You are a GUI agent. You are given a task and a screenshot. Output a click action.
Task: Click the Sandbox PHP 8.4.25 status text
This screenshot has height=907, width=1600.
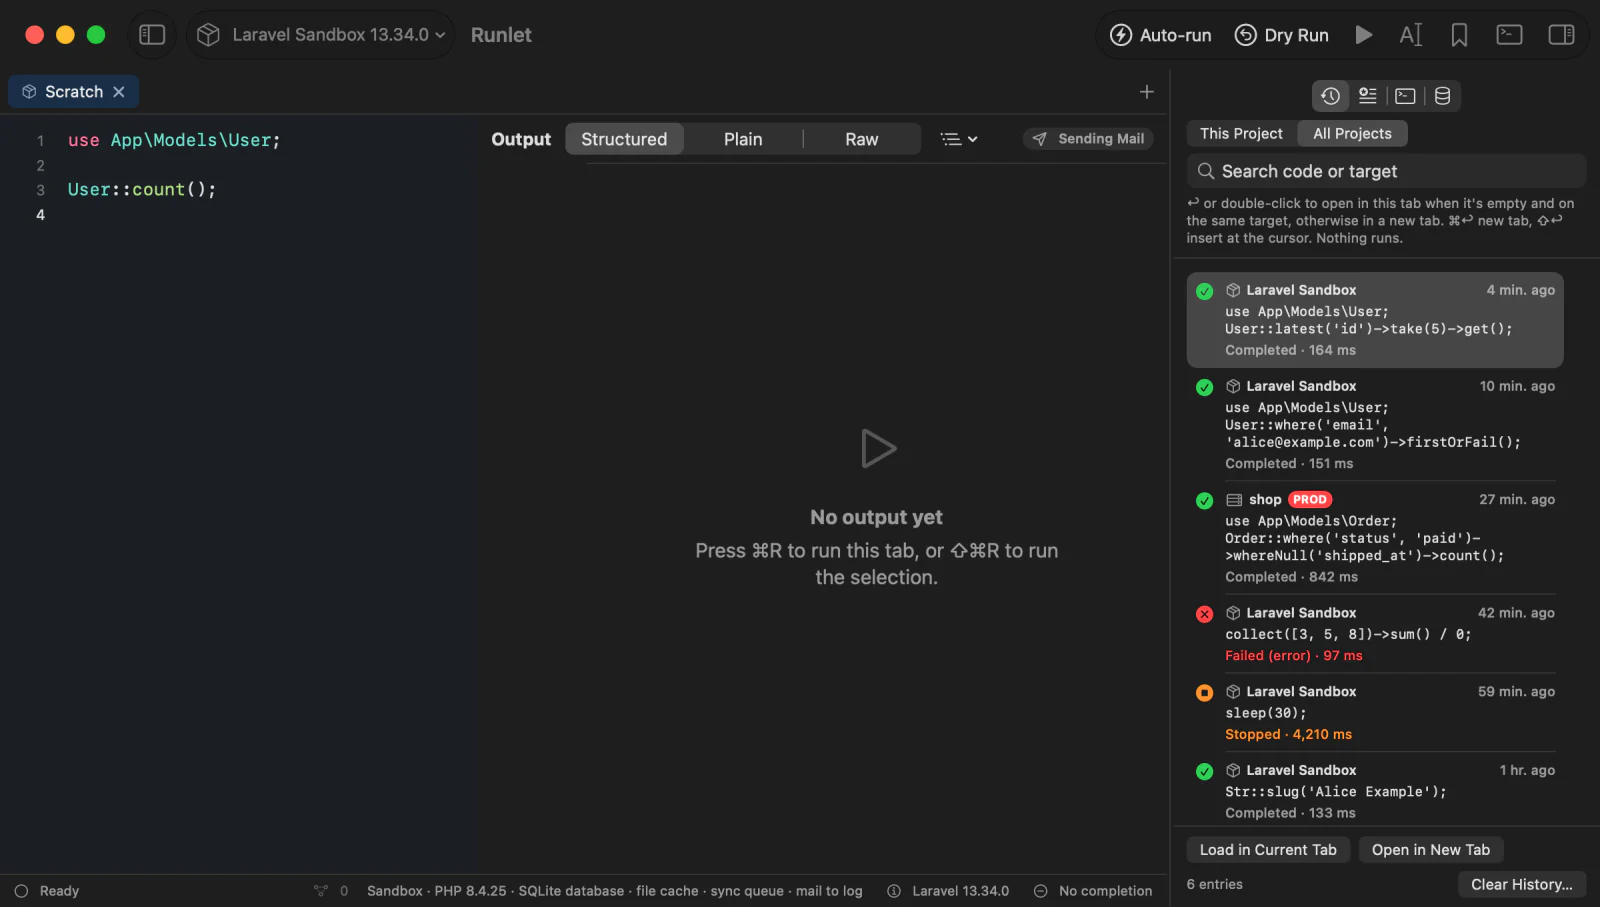(614, 891)
